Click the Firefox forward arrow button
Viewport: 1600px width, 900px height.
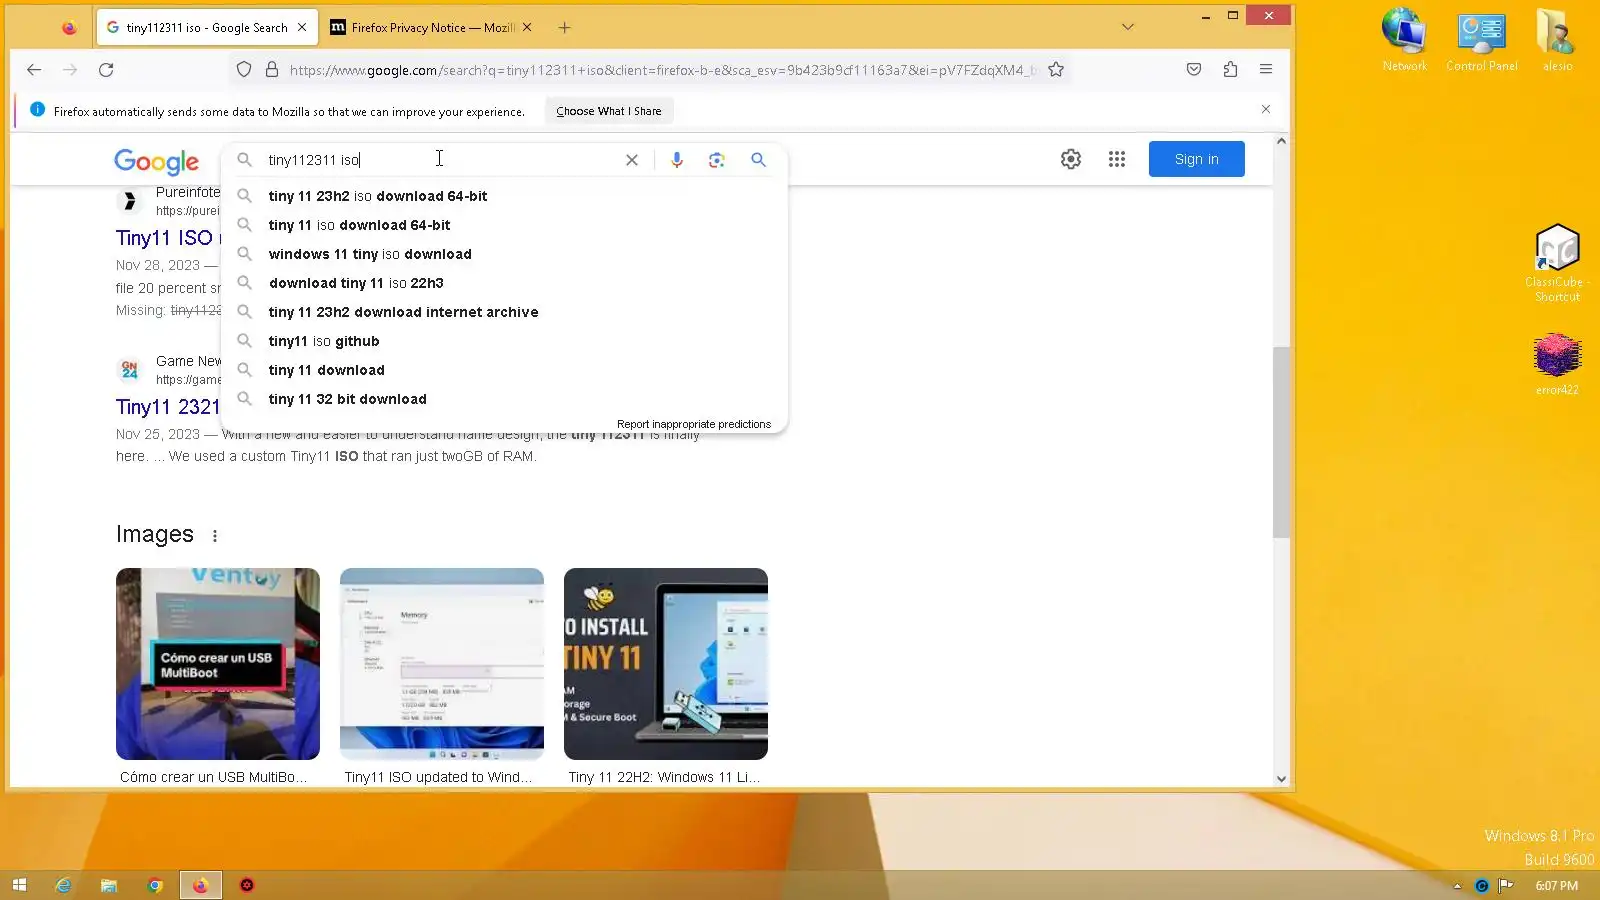(x=70, y=70)
